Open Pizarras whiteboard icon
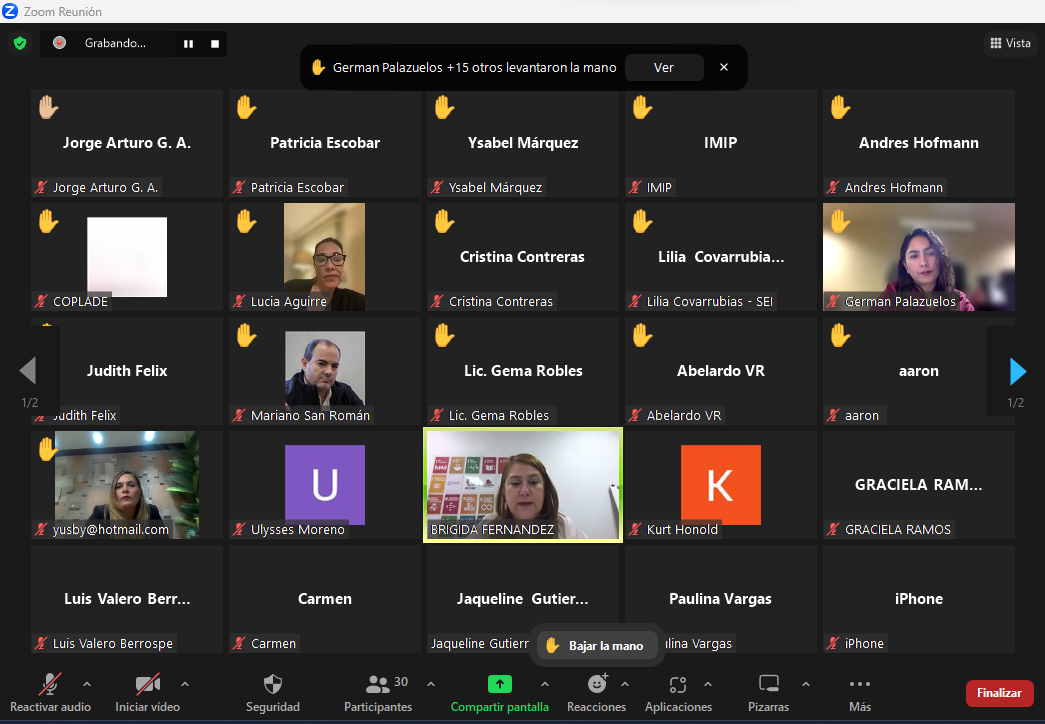Viewport: 1045px width, 724px height. pyautogui.click(x=768, y=685)
